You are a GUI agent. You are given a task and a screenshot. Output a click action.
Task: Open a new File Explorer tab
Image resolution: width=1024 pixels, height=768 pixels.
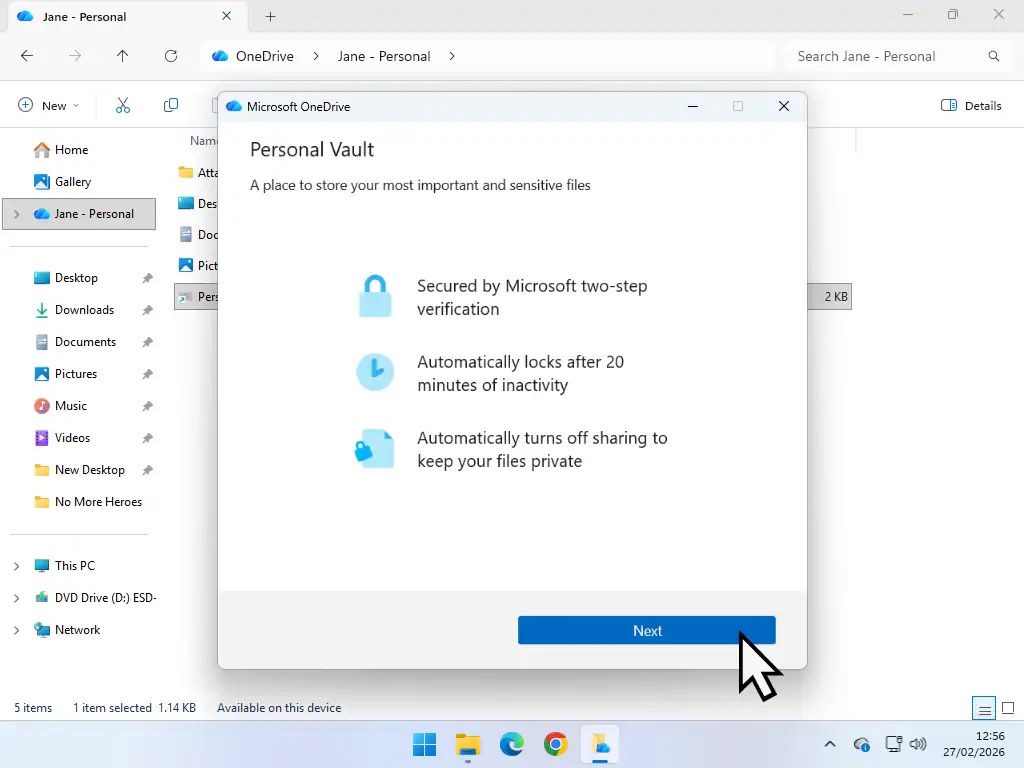[x=270, y=16]
